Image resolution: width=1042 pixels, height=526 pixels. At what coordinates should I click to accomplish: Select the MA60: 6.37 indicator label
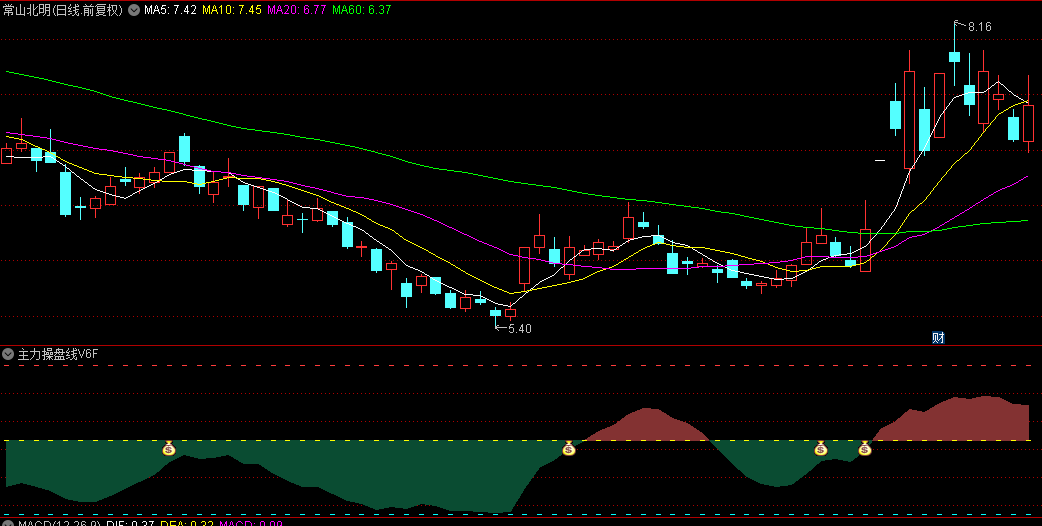click(x=362, y=10)
